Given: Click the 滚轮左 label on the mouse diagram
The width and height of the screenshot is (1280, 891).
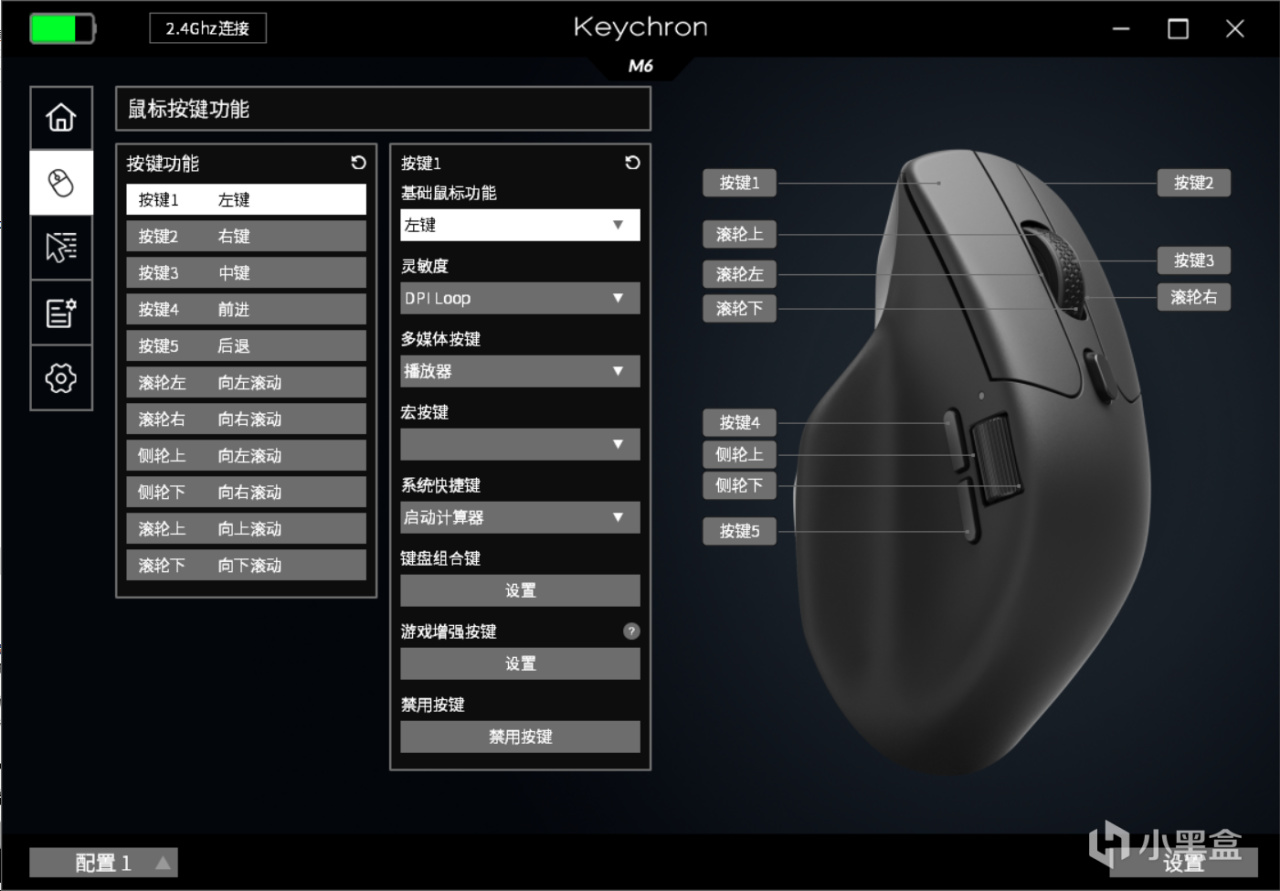Looking at the screenshot, I should (x=740, y=274).
